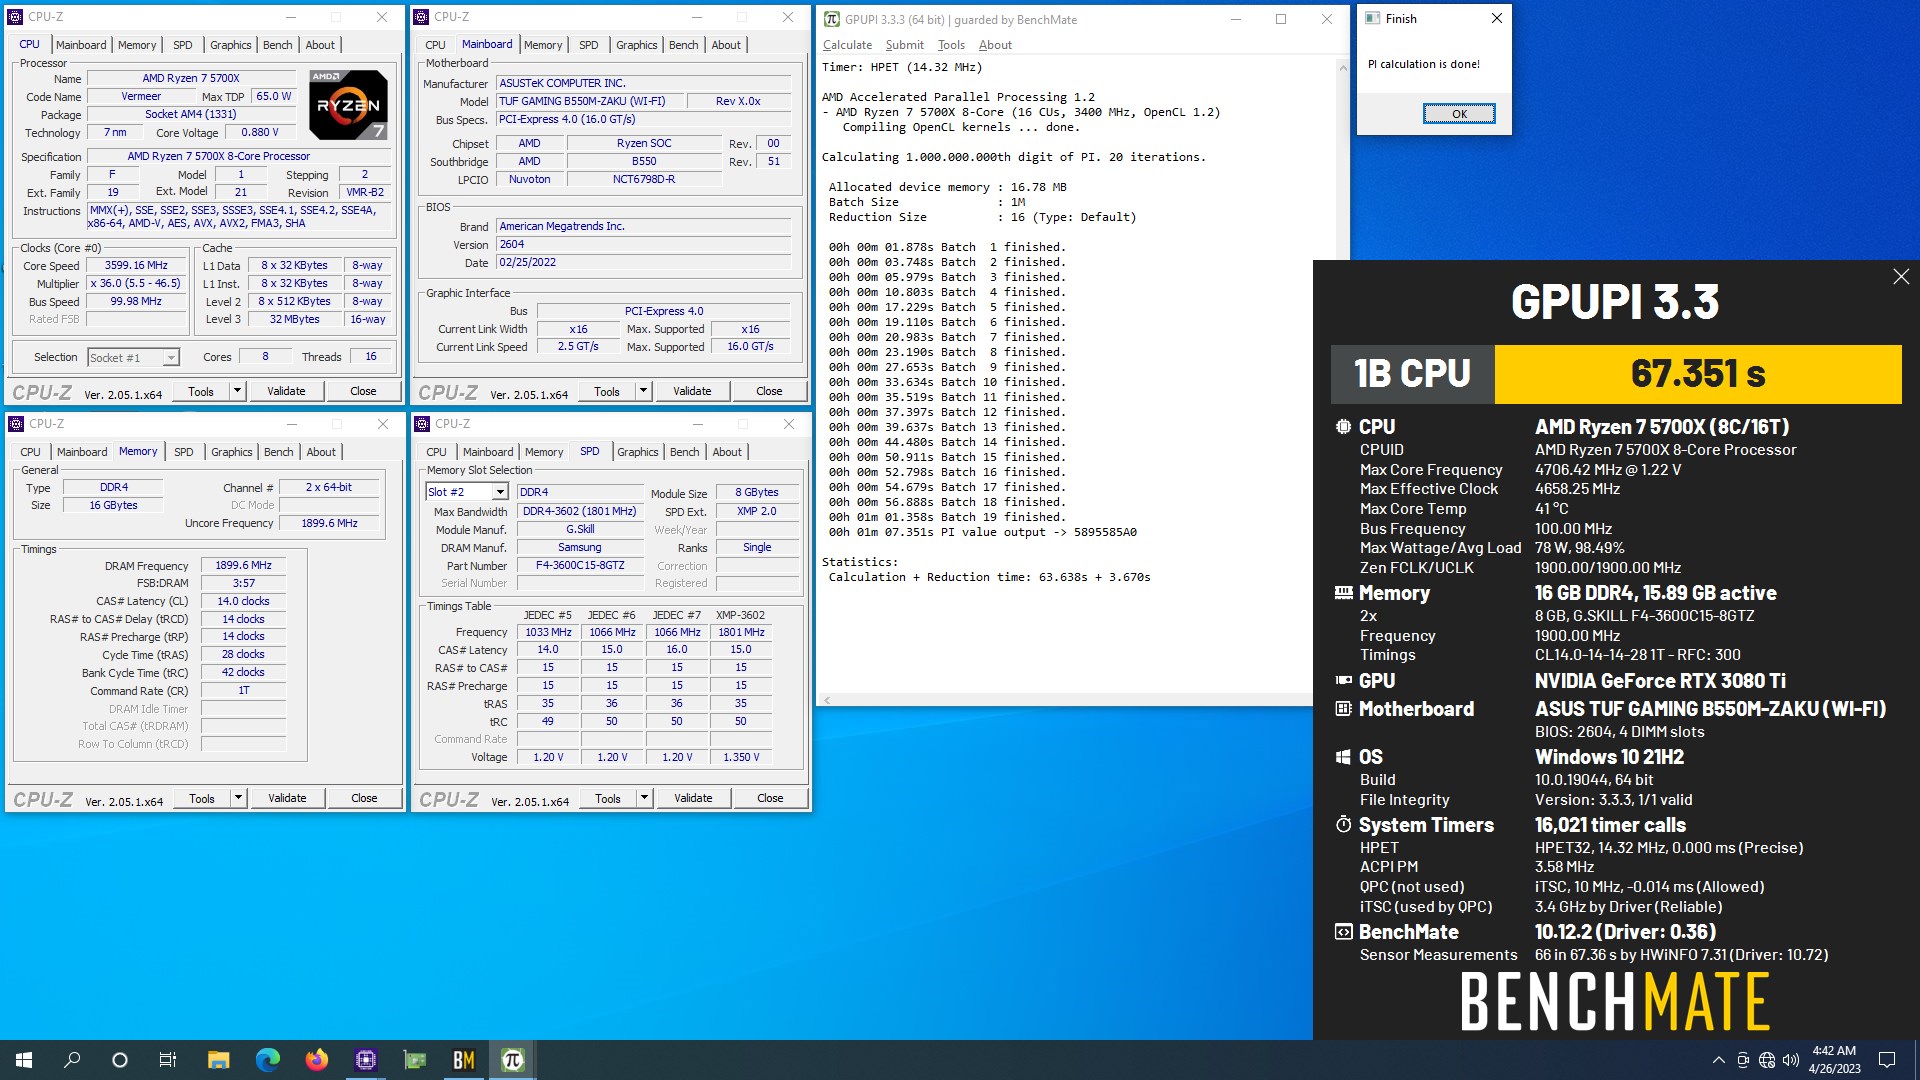
Task: Click Tools button in CPU-Z Memory window
Action: click(x=202, y=798)
